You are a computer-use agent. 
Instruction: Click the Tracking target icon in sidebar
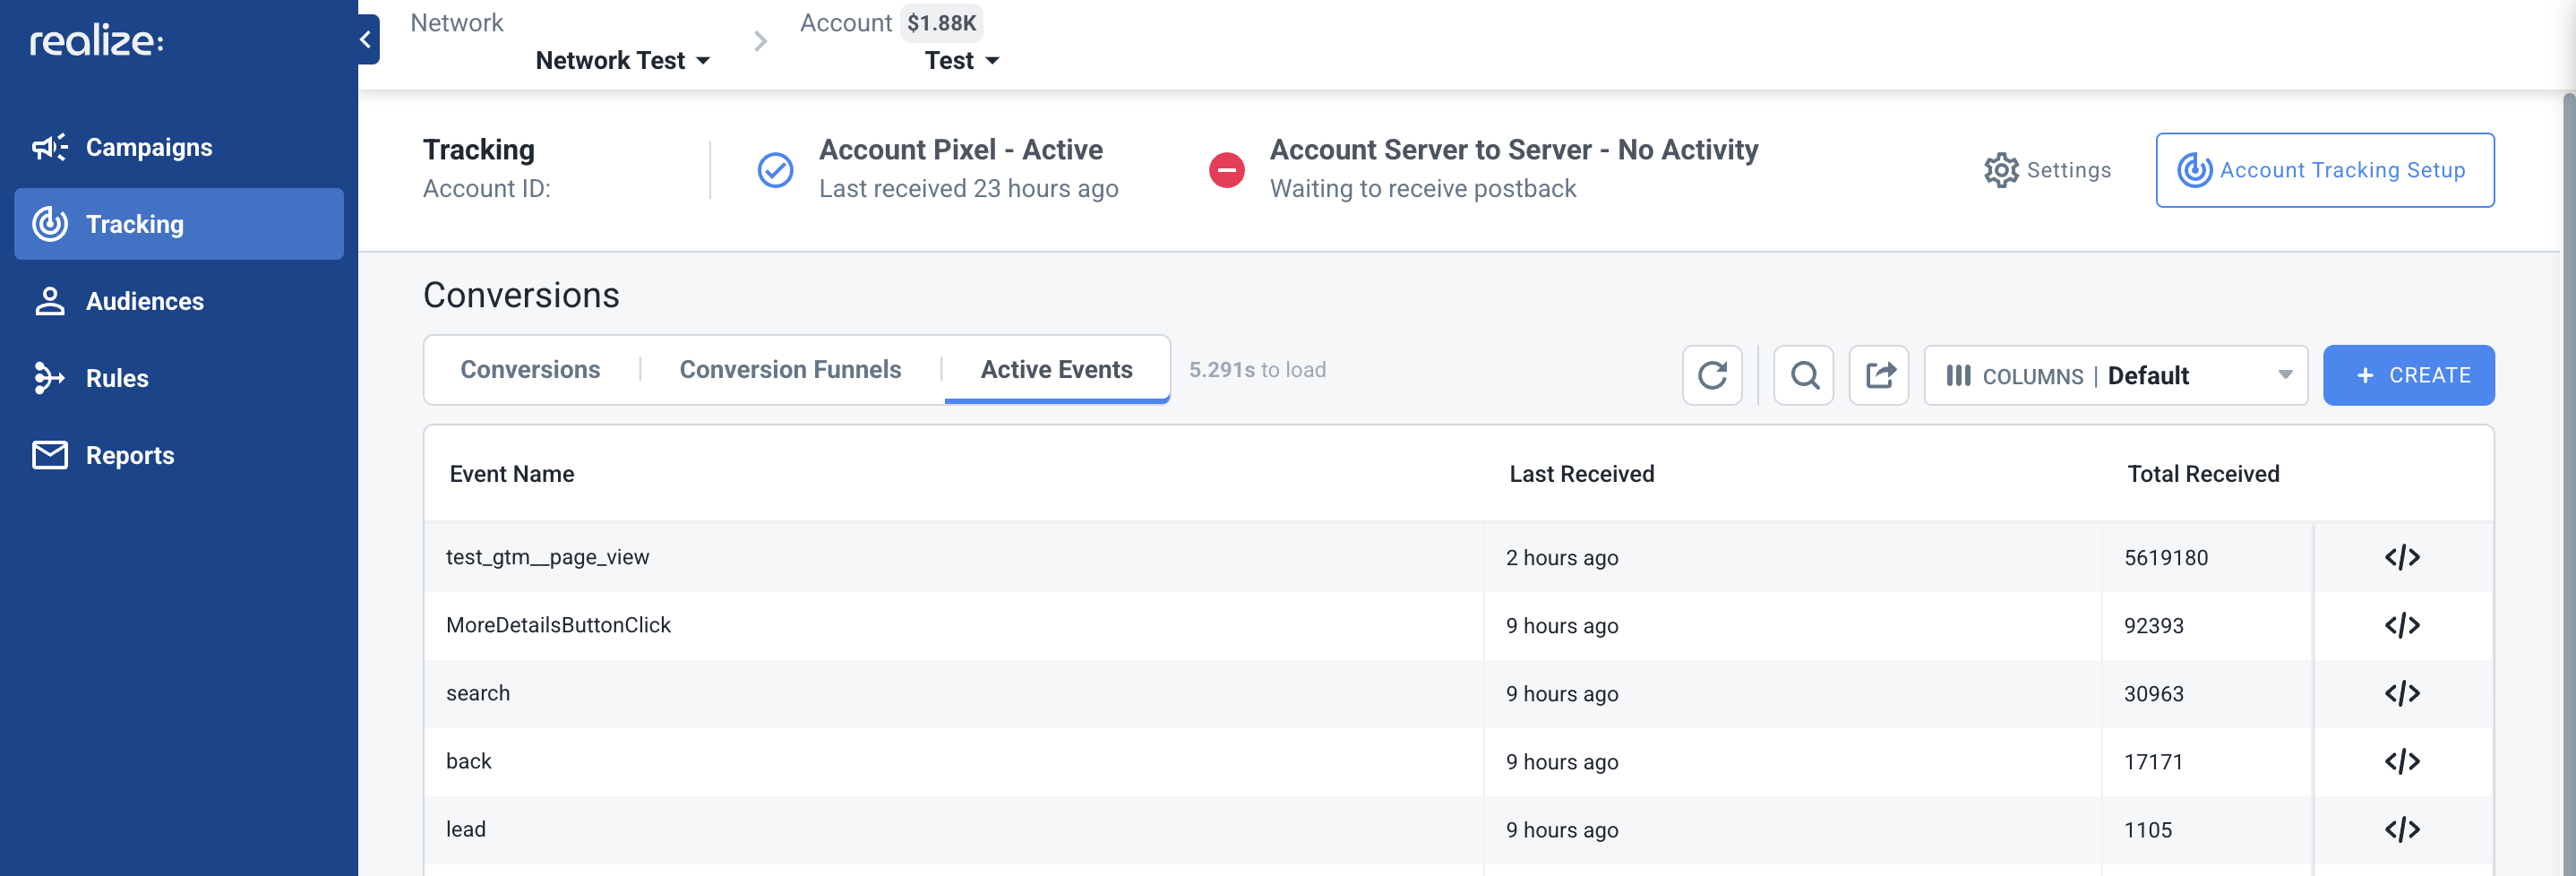pyautogui.click(x=50, y=224)
